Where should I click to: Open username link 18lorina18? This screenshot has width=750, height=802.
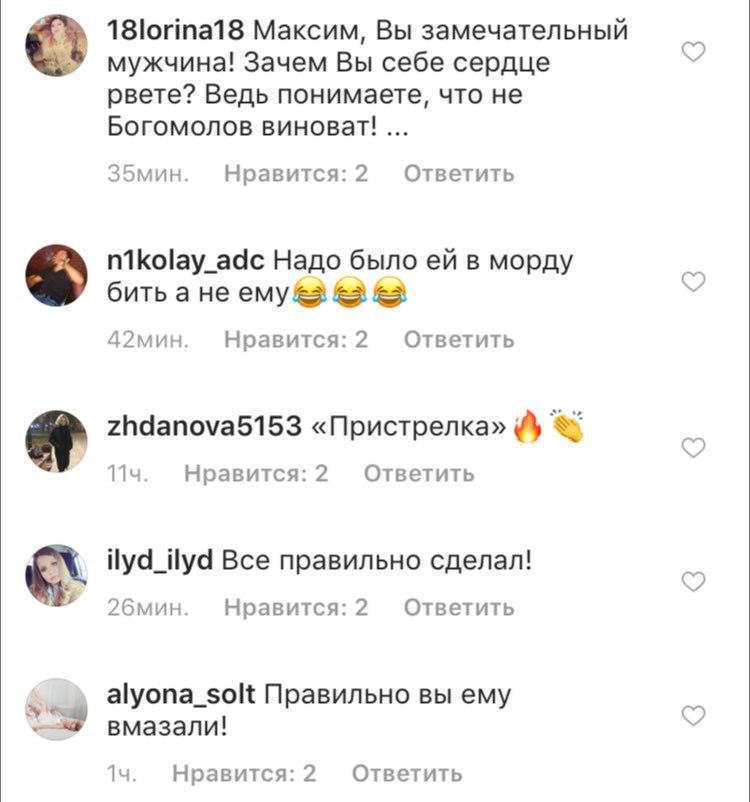[x=175, y=31]
